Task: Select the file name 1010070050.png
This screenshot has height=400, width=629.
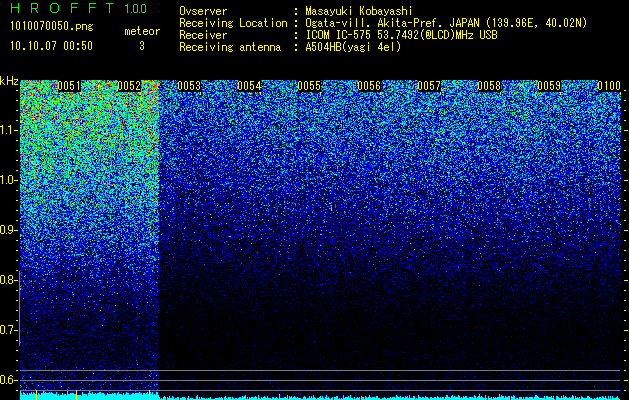Action: [52, 27]
